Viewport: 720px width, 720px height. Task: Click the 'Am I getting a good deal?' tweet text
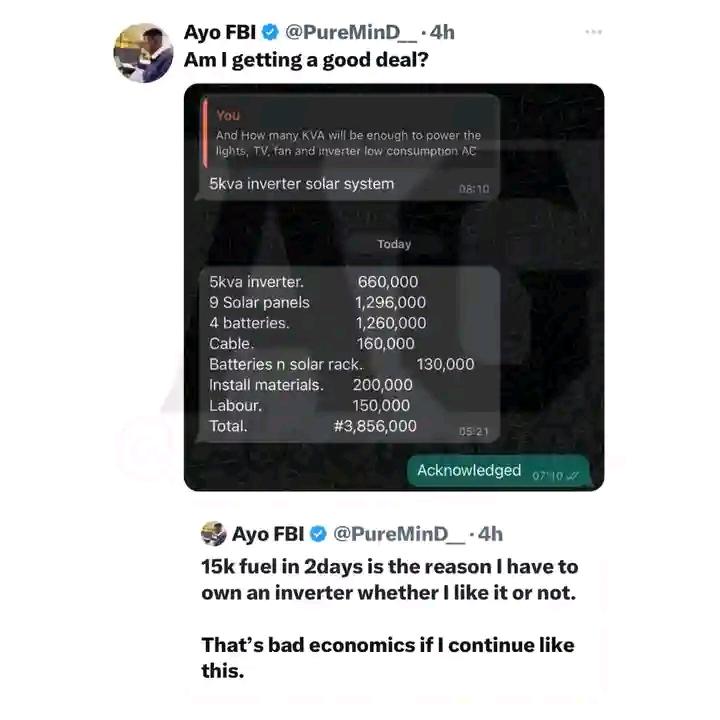coord(306,60)
